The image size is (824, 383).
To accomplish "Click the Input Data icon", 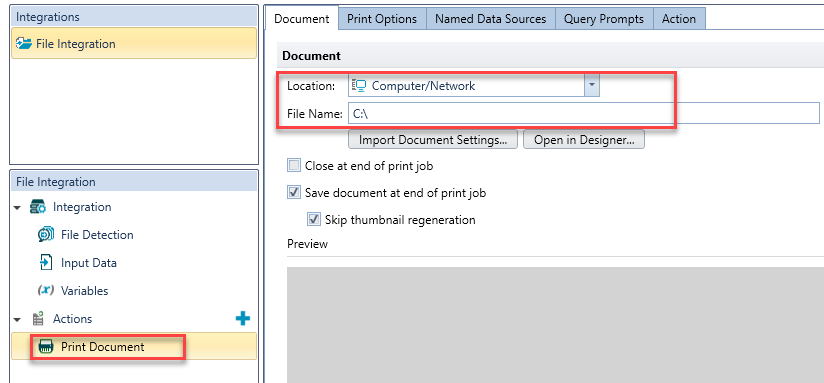I will 46,263.
